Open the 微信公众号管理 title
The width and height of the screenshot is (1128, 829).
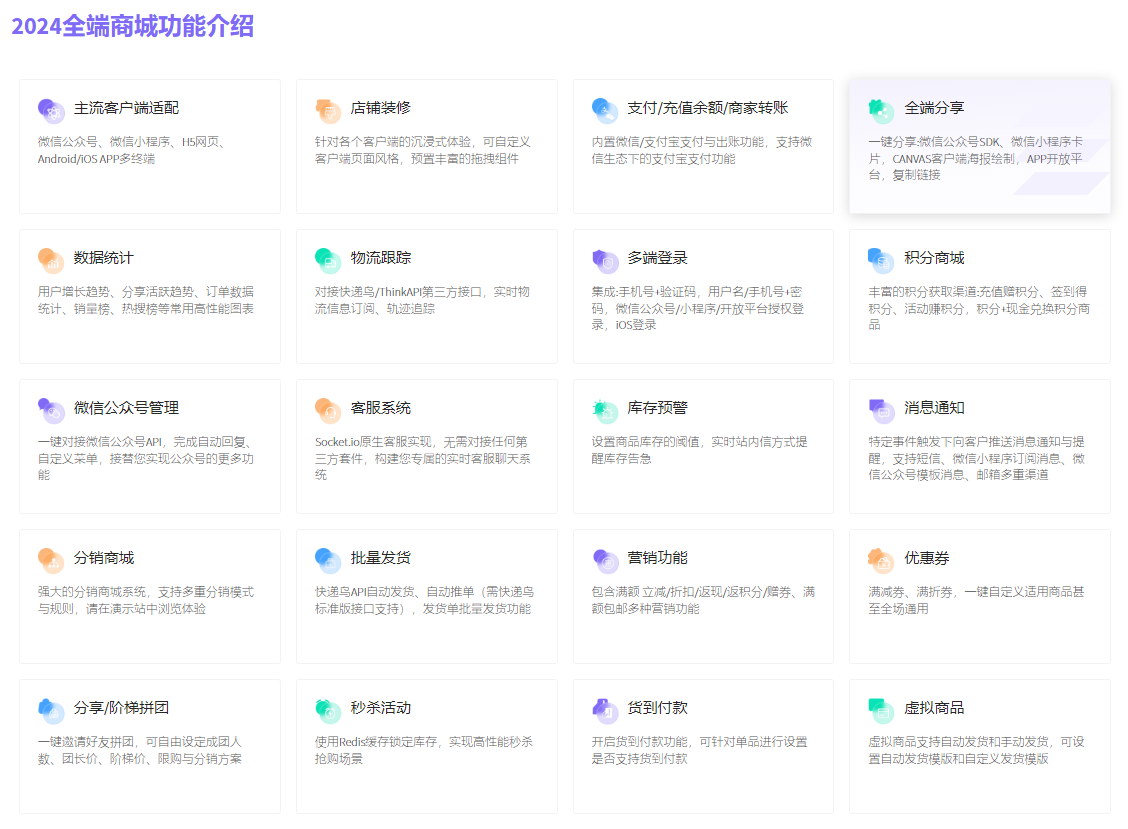pyautogui.click(x=126, y=408)
